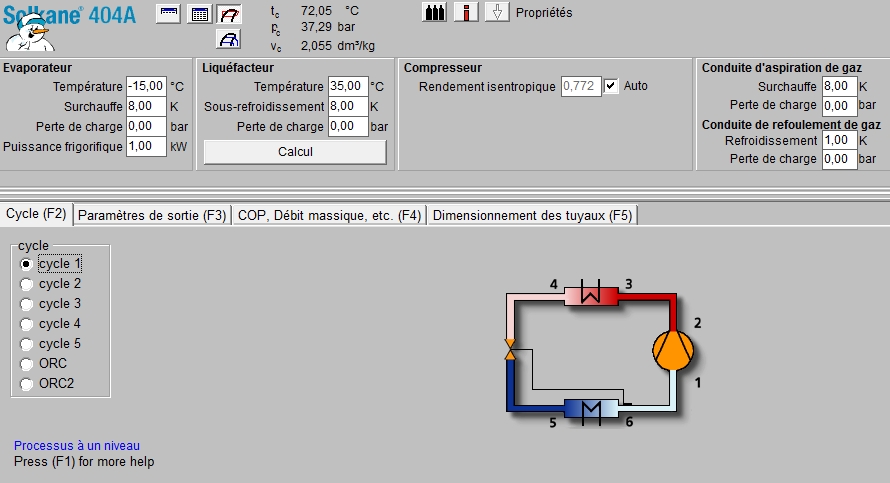Viewport: 890px width, 483px height.
Task: Click the orange compressor symbol in diagram
Action: point(673,351)
